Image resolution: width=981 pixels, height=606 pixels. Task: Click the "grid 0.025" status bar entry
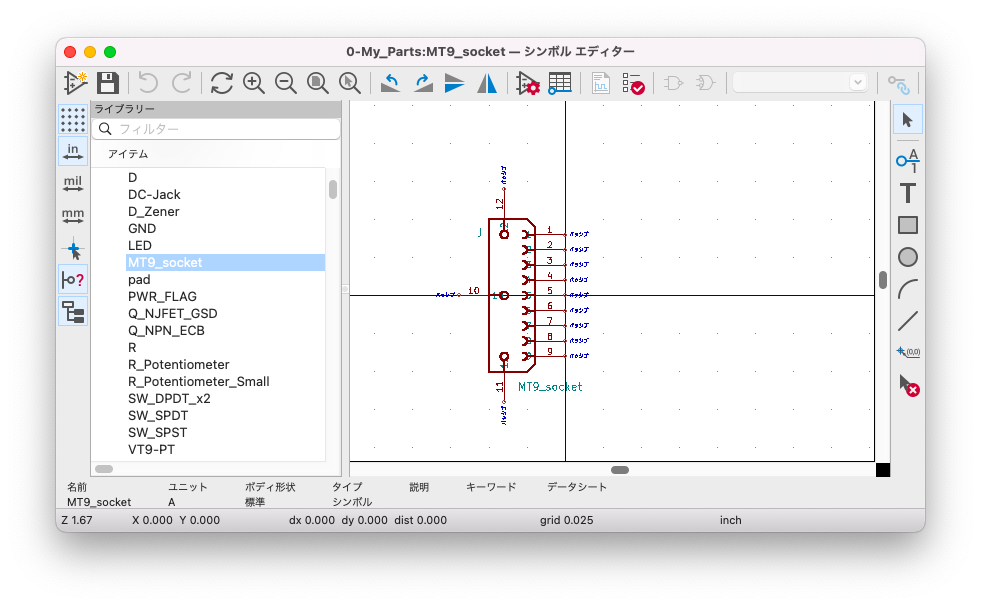click(x=567, y=520)
